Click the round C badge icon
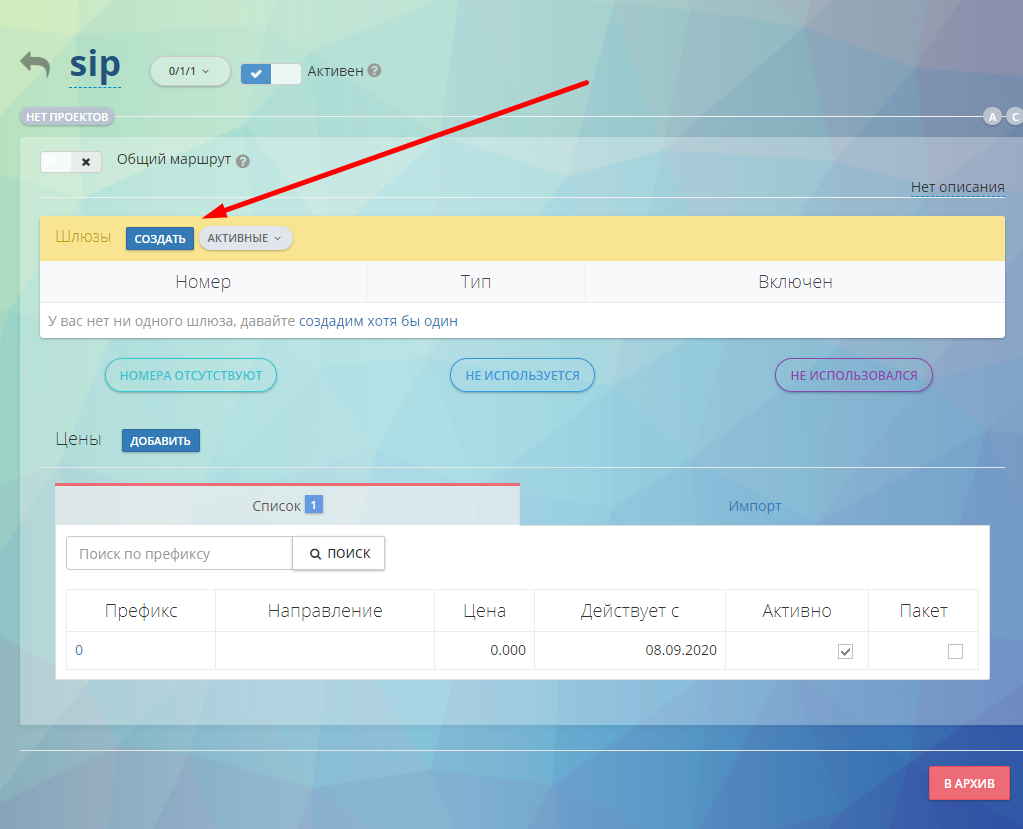The width and height of the screenshot is (1023, 829). pos(1014,117)
